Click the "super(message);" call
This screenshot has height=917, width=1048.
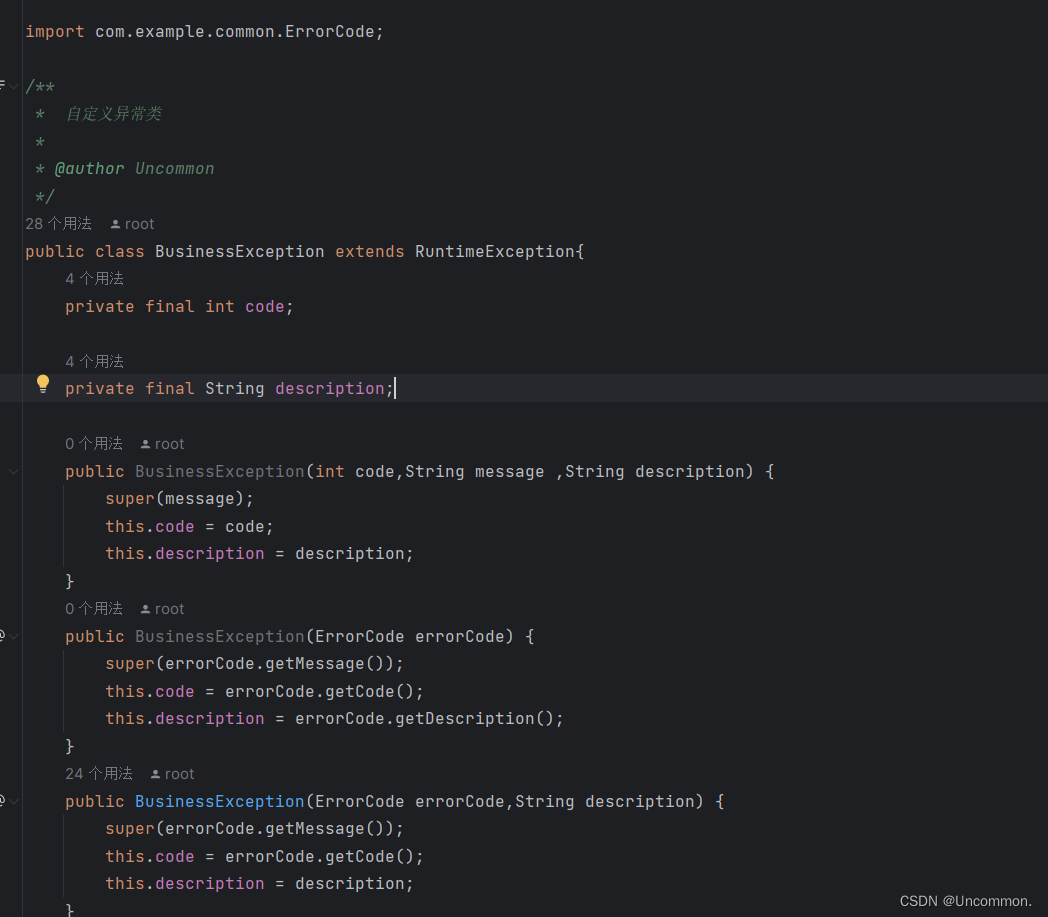pyautogui.click(x=179, y=499)
